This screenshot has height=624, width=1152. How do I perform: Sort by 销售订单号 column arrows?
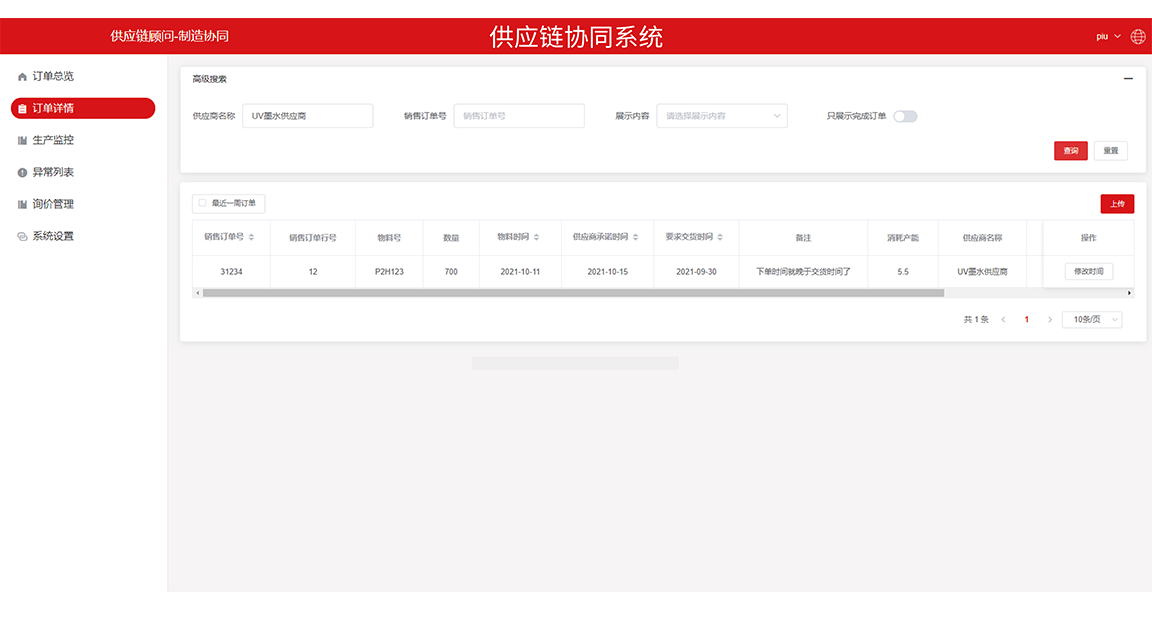(251, 238)
